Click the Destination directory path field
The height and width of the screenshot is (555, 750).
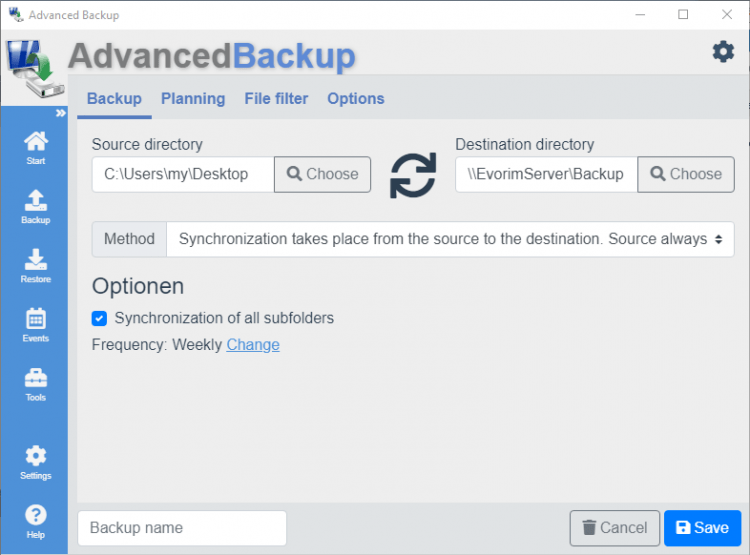pos(546,174)
